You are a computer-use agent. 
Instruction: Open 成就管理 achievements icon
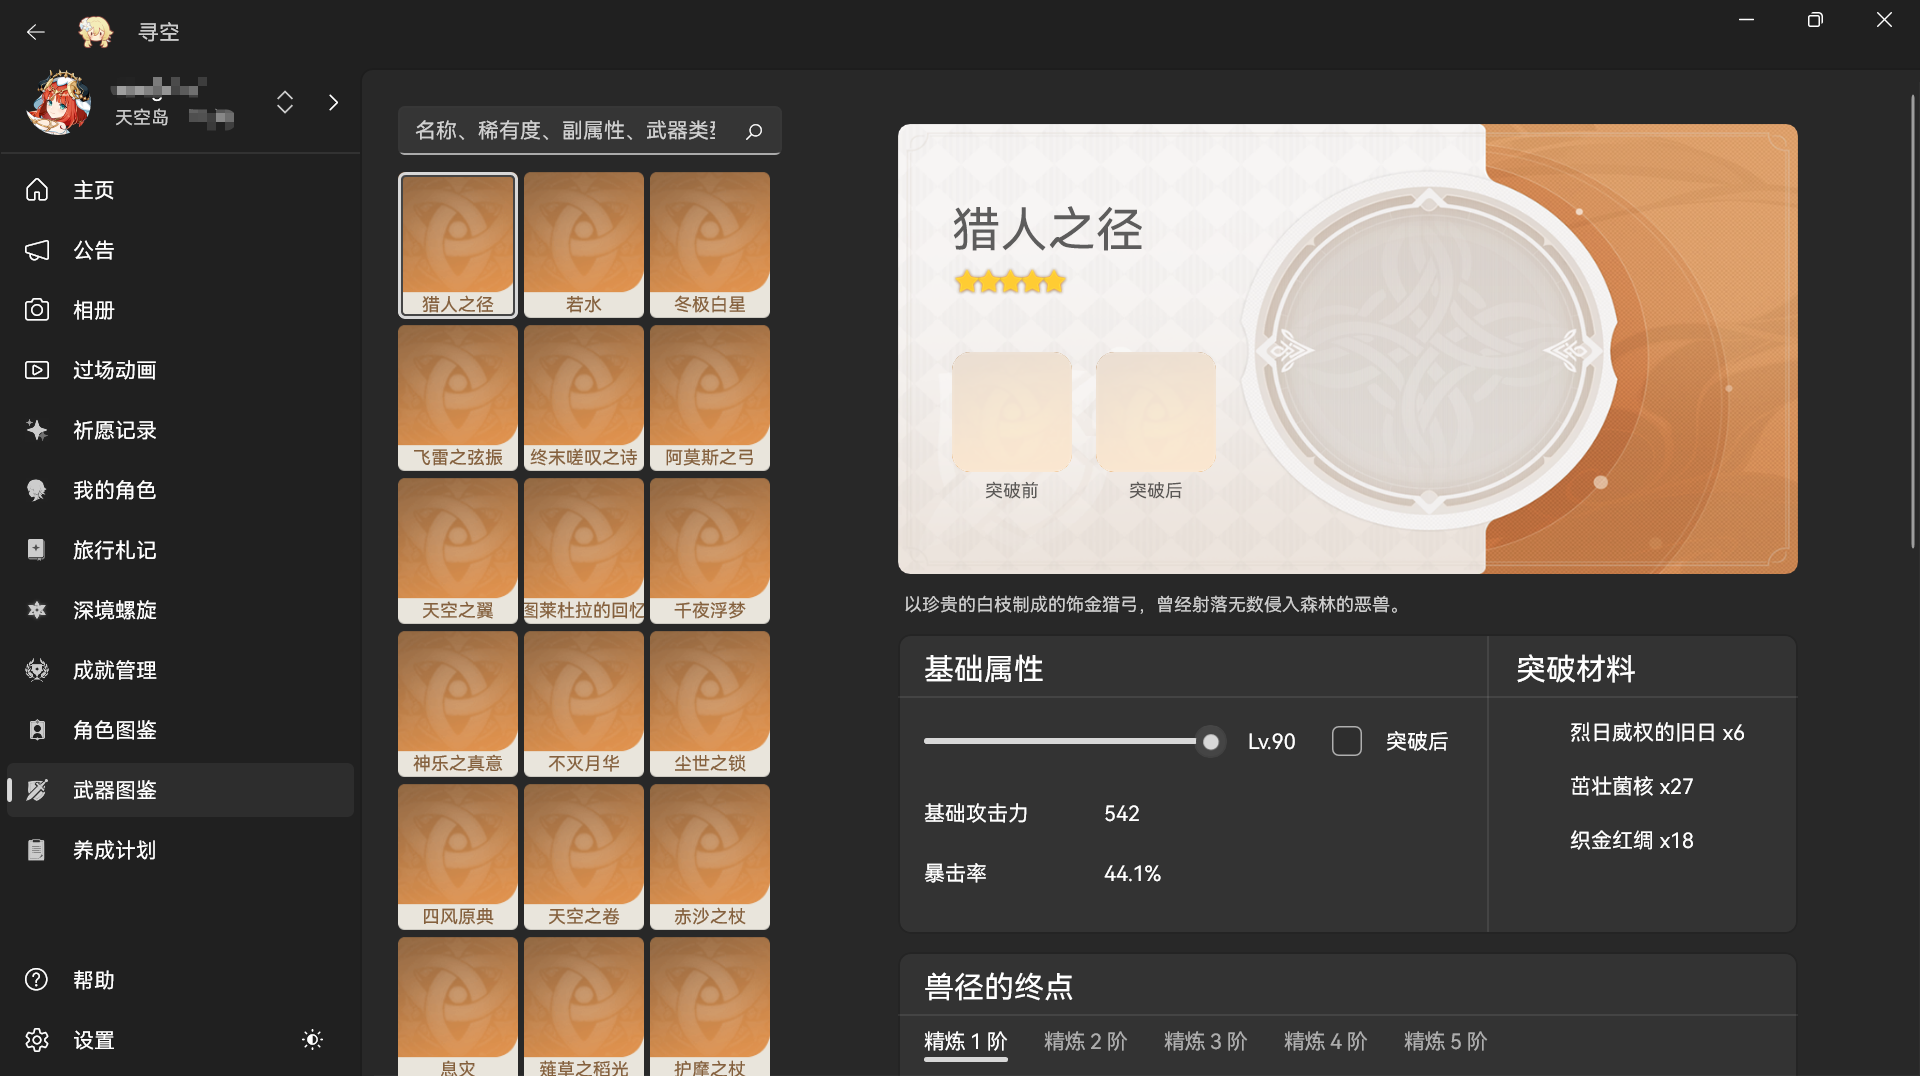click(x=37, y=670)
